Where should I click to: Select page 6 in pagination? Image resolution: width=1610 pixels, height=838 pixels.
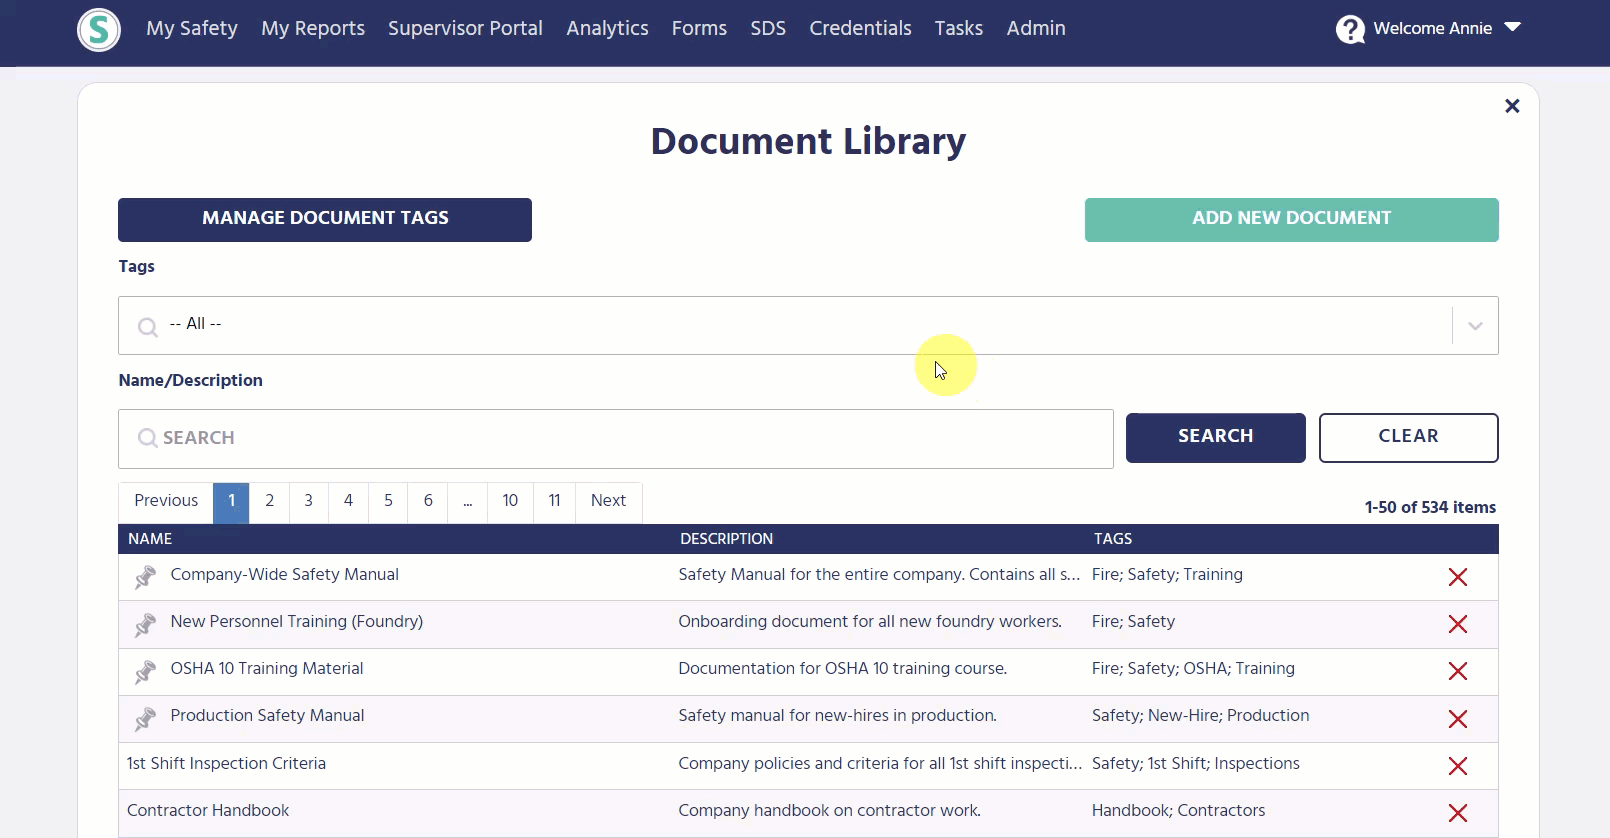pyautogui.click(x=428, y=502)
